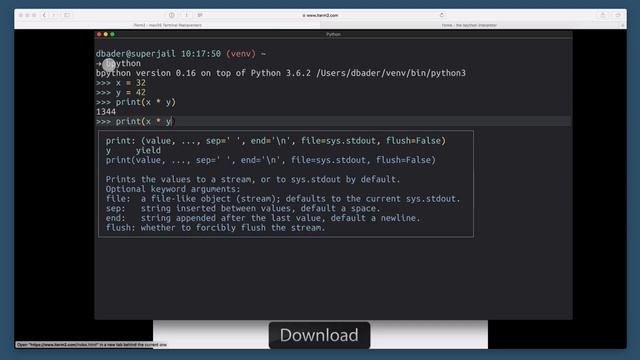Click the 'end: string appended after' line
The width and height of the screenshot is (640, 360).
point(263,218)
